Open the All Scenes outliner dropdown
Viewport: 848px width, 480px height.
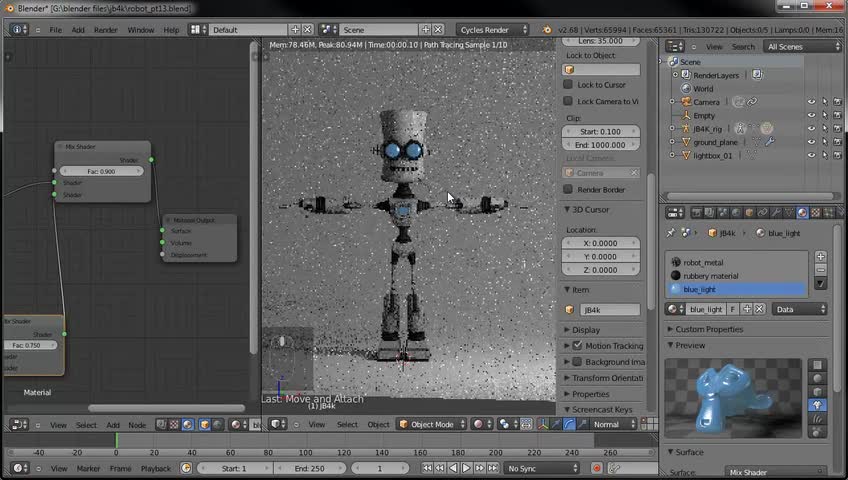click(803, 46)
